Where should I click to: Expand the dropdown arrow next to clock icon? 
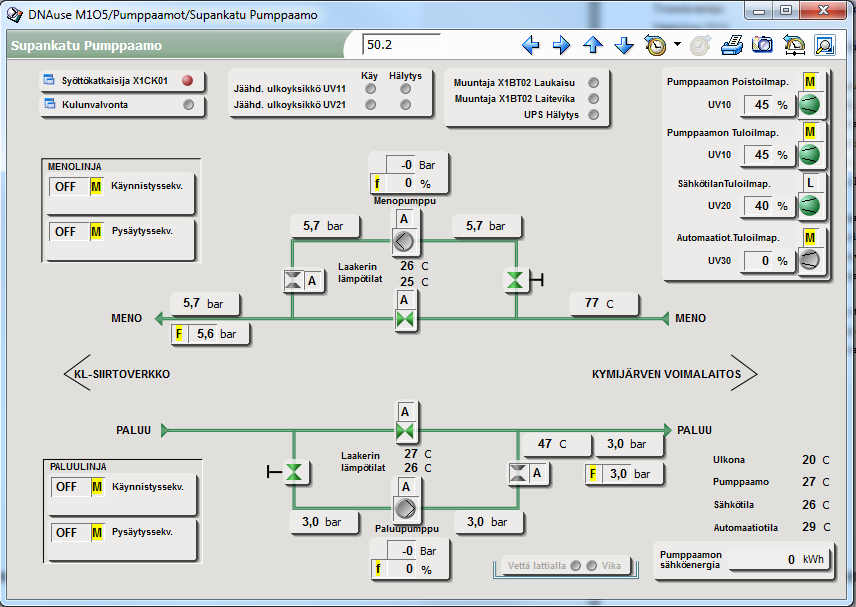[677, 44]
